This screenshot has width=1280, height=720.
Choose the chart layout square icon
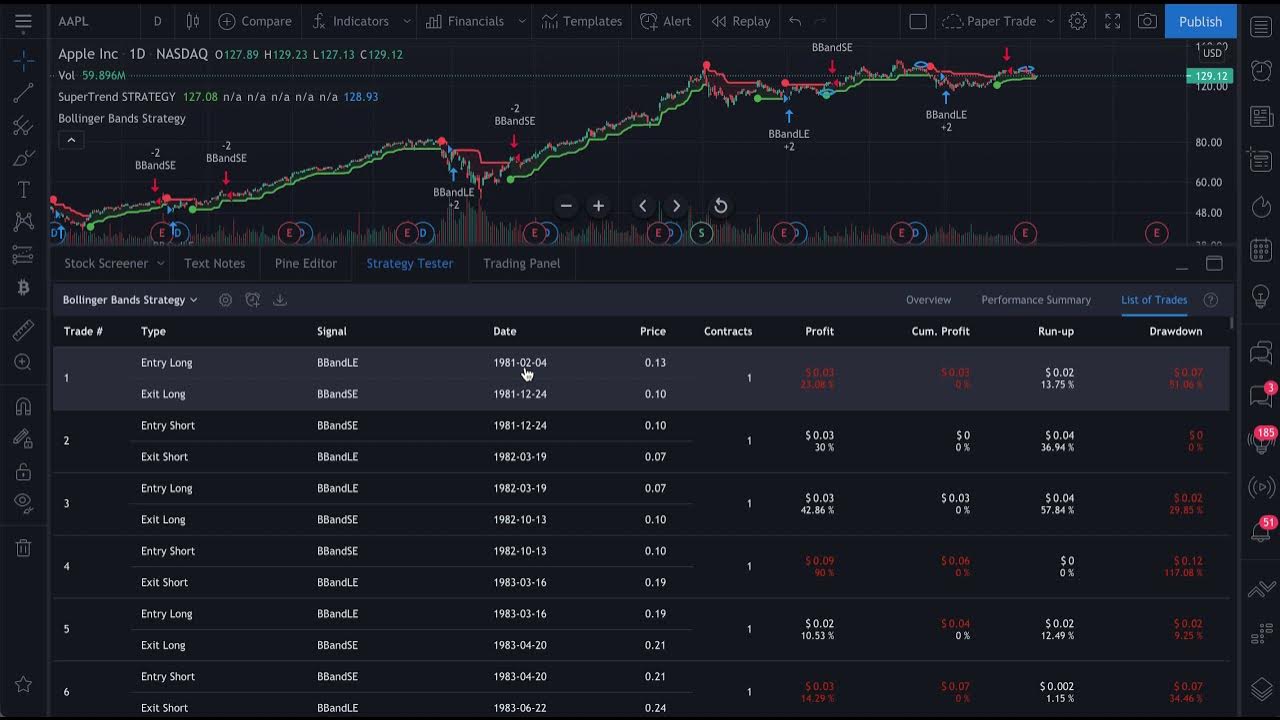click(x=918, y=21)
